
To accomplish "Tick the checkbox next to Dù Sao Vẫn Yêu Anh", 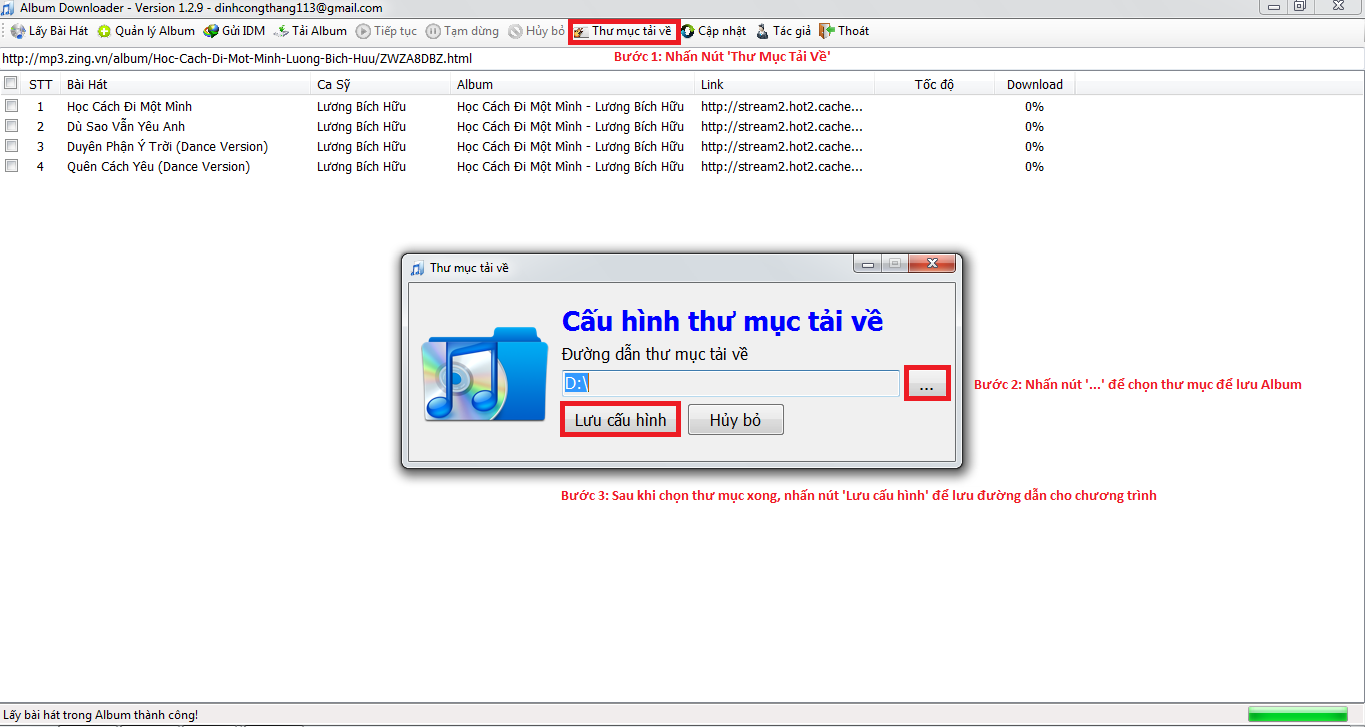I will (x=11, y=125).
